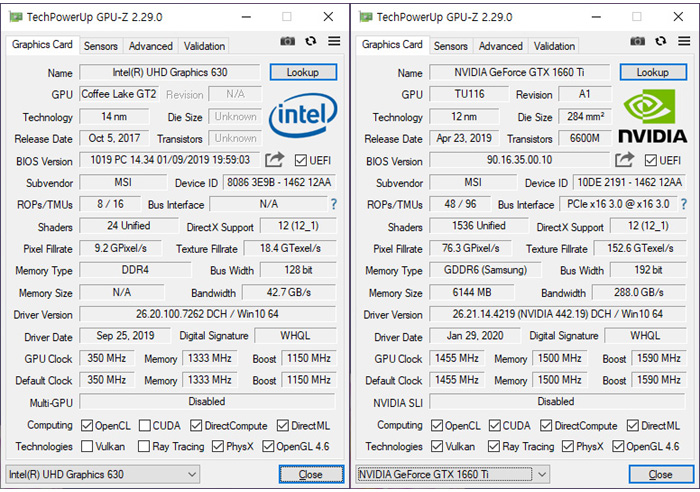Image resolution: width=700 pixels, height=492 pixels.
Task: Click BIOS Version field 90.16.35.00.10
Action: 520,160
